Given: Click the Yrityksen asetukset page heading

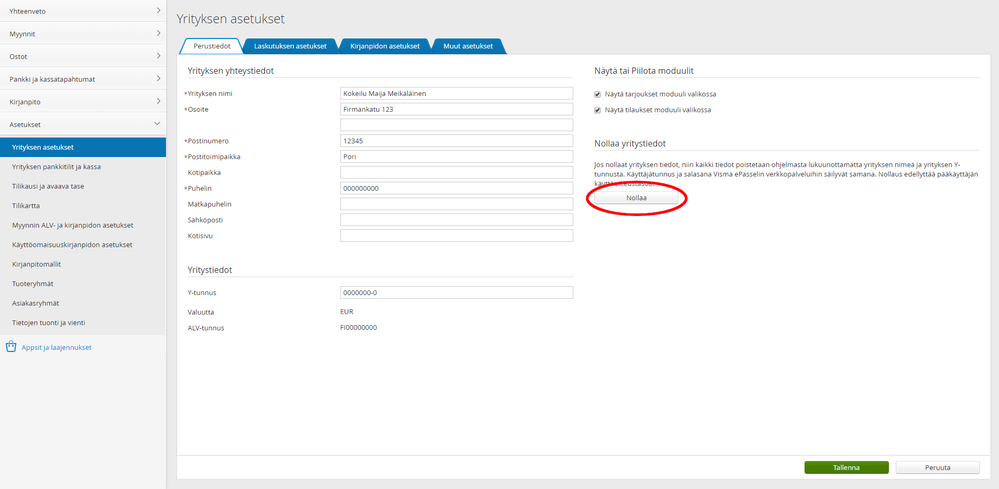Looking at the screenshot, I should pyautogui.click(x=231, y=19).
